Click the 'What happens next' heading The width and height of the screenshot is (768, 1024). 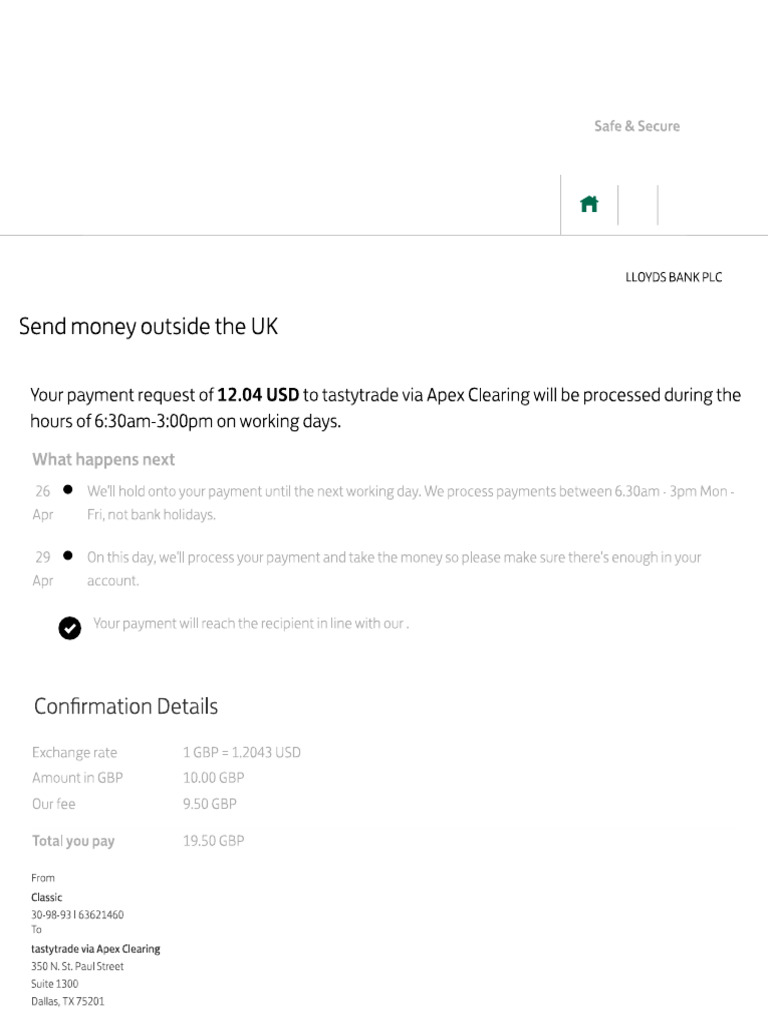(103, 459)
